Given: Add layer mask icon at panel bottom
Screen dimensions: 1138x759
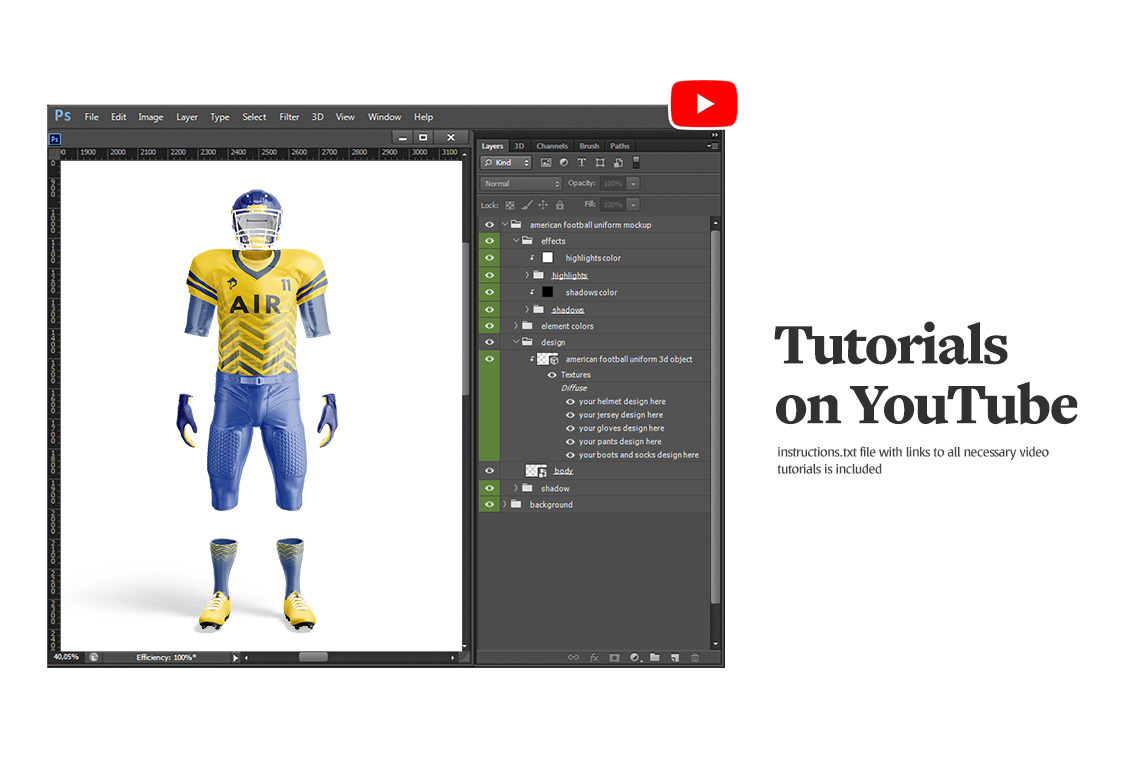Looking at the screenshot, I should click(614, 657).
